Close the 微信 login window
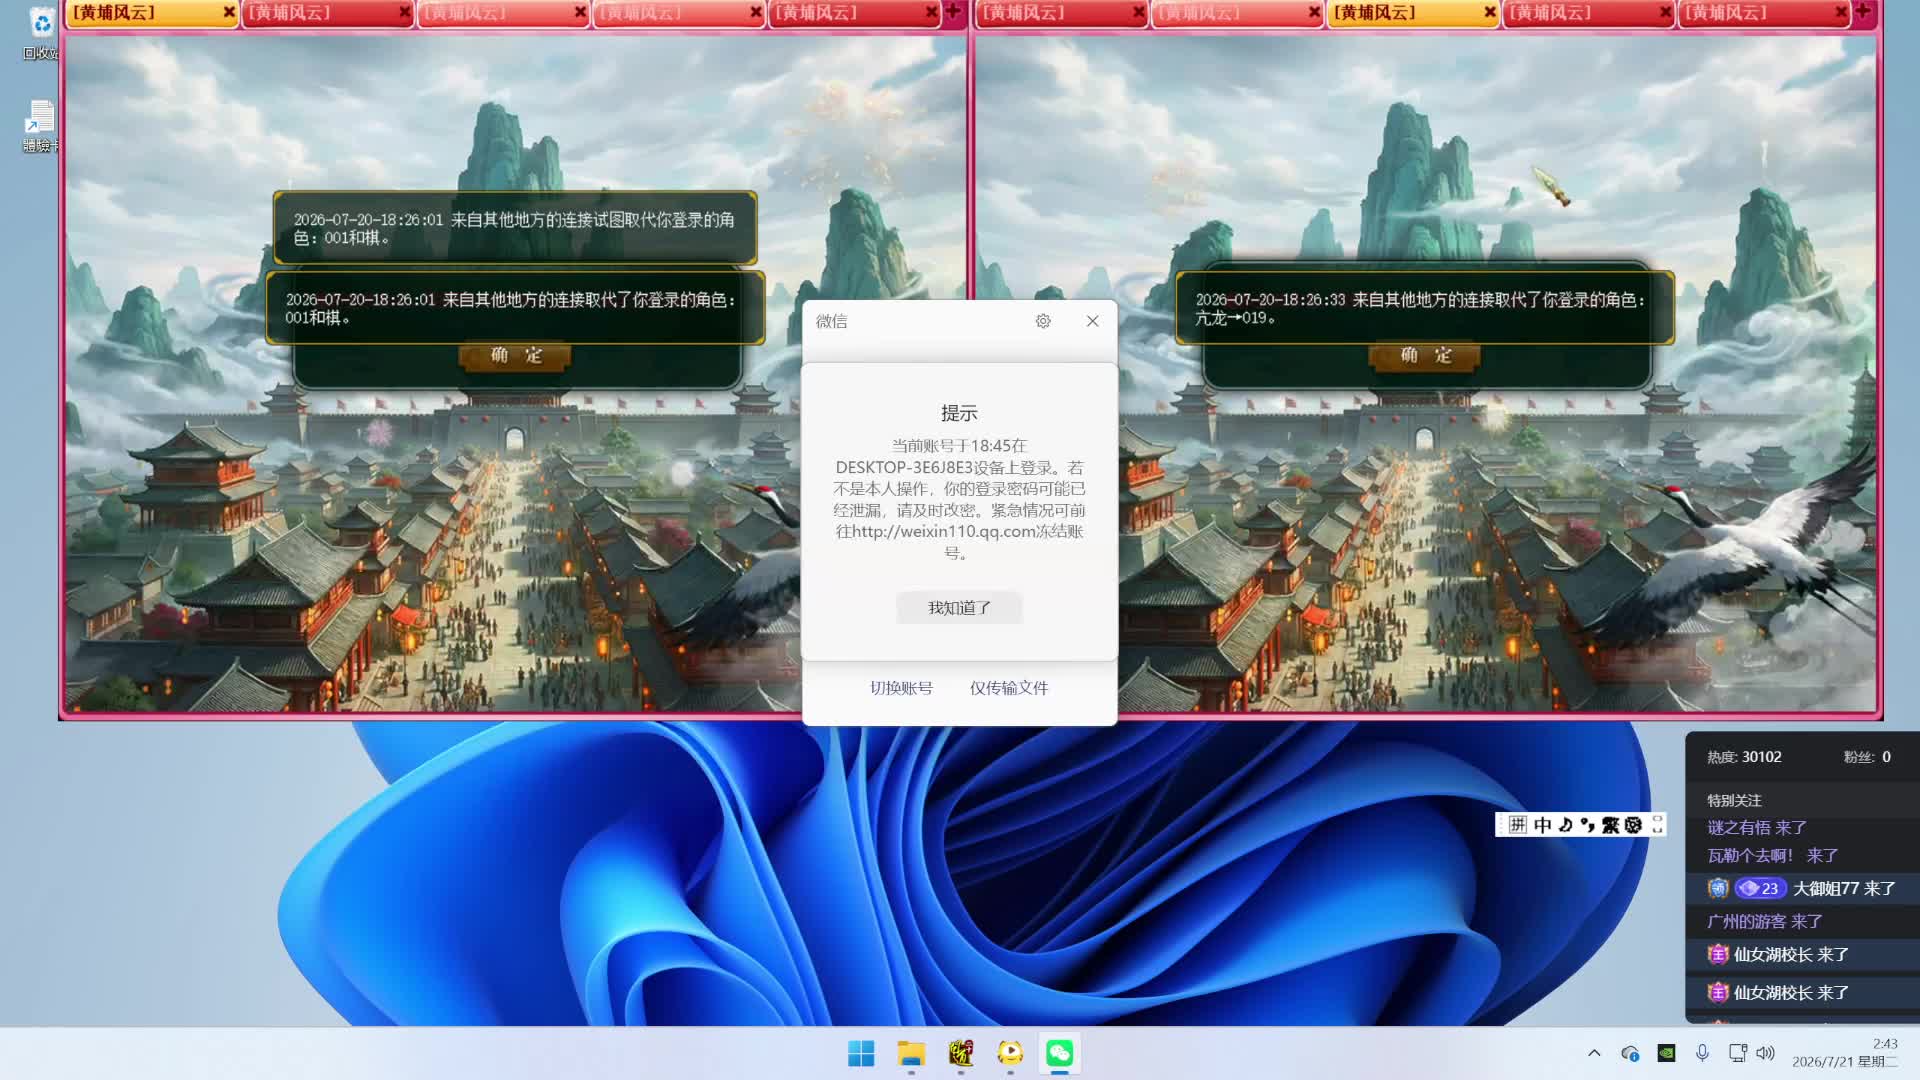Viewport: 1920px width, 1080px height. (x=1092, y=321)
